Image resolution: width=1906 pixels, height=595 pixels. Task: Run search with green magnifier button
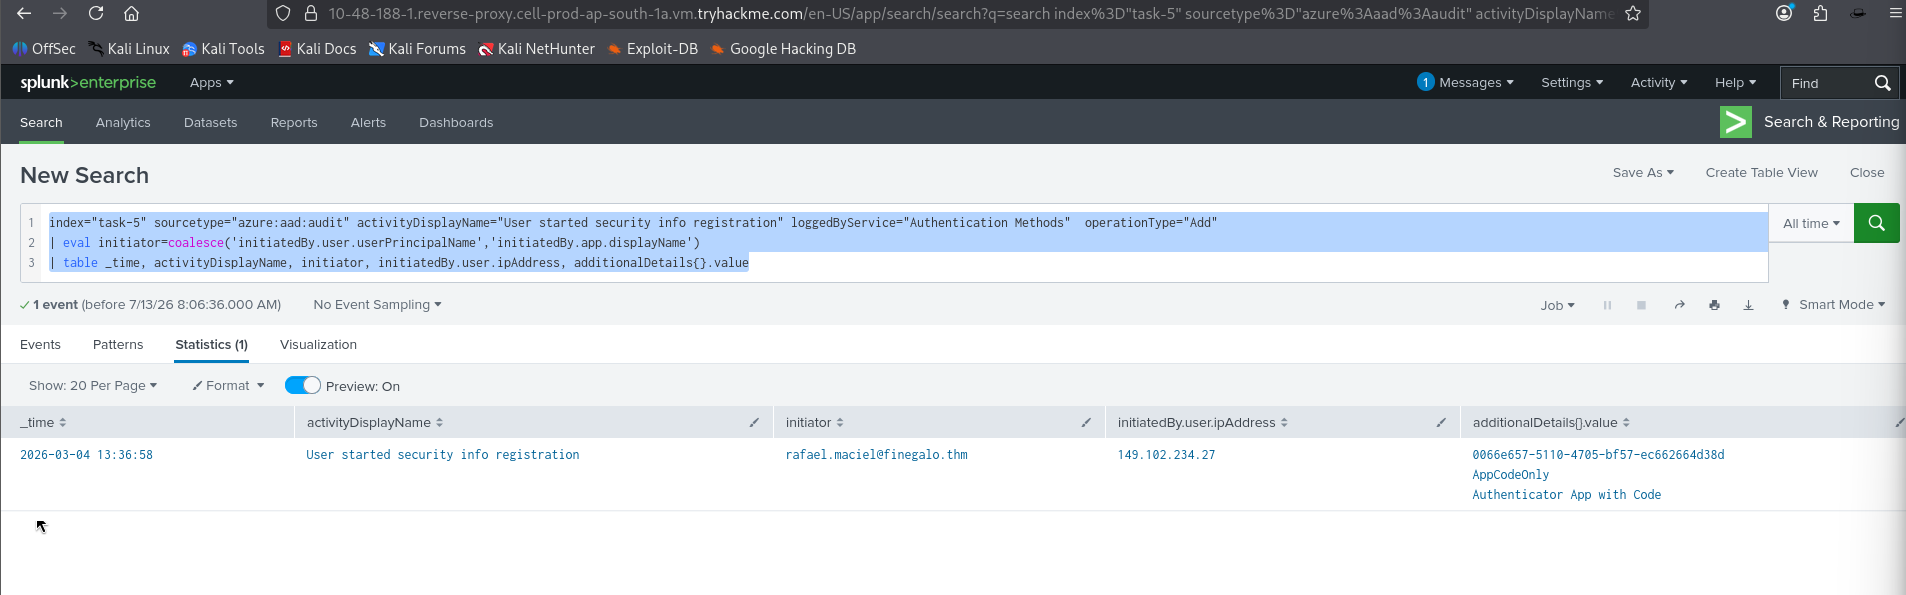(1876, 223)
